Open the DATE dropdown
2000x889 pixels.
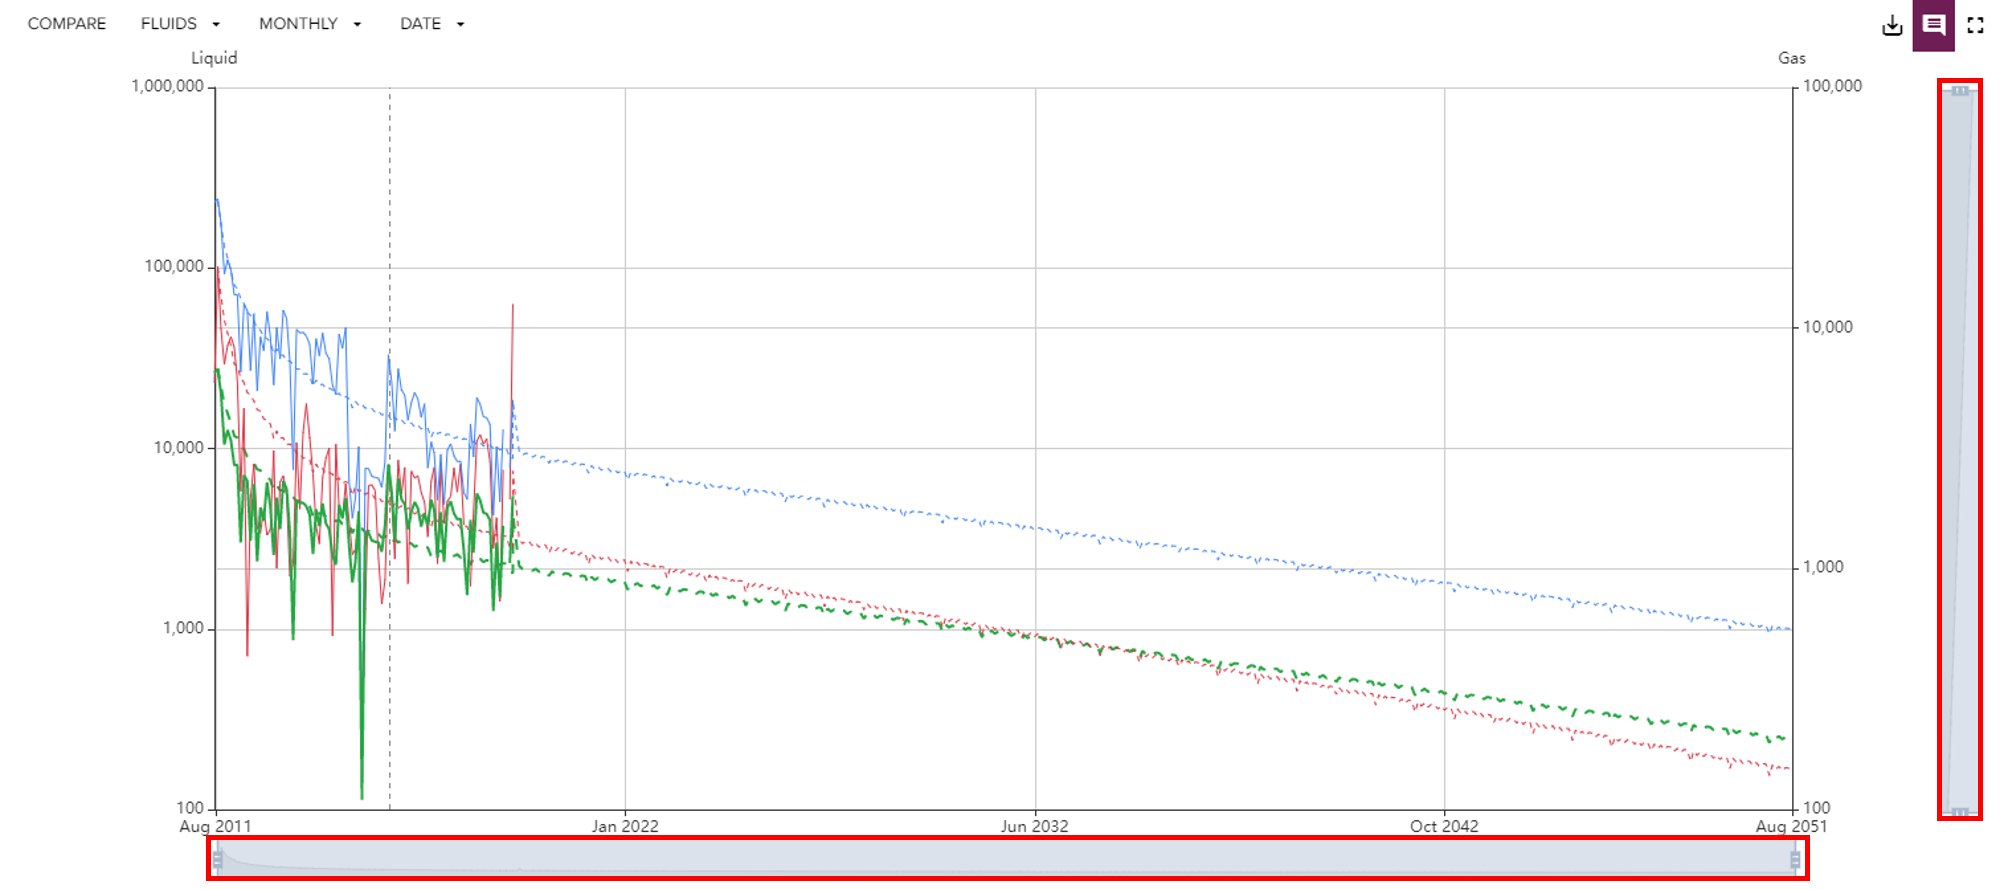(x=432, y=24)
